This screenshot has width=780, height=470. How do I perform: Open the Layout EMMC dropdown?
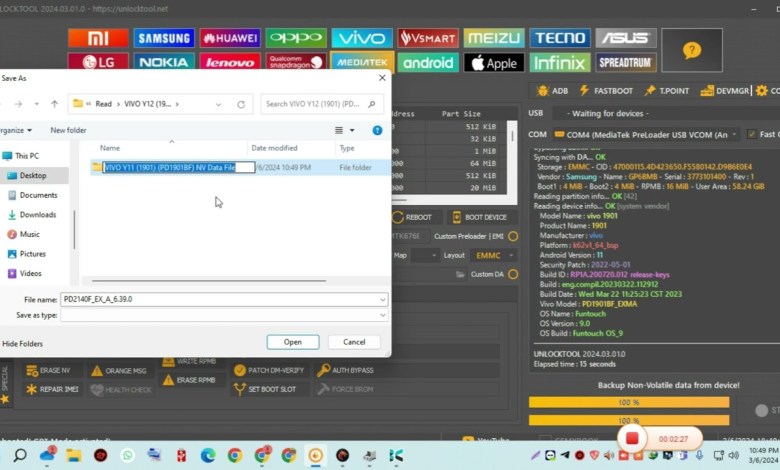[513, 255]
